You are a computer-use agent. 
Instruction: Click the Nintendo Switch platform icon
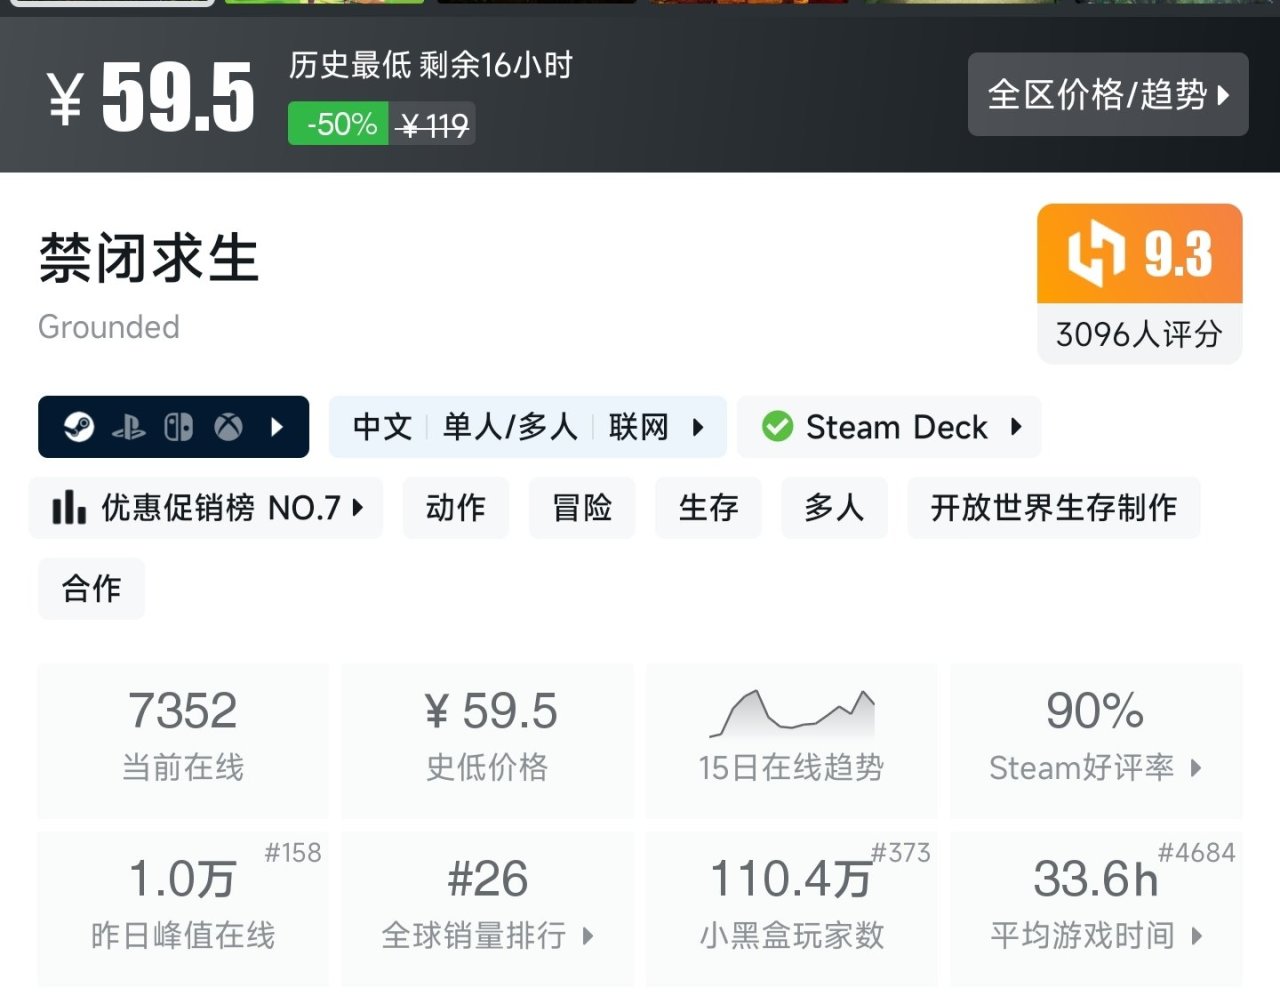178,427
